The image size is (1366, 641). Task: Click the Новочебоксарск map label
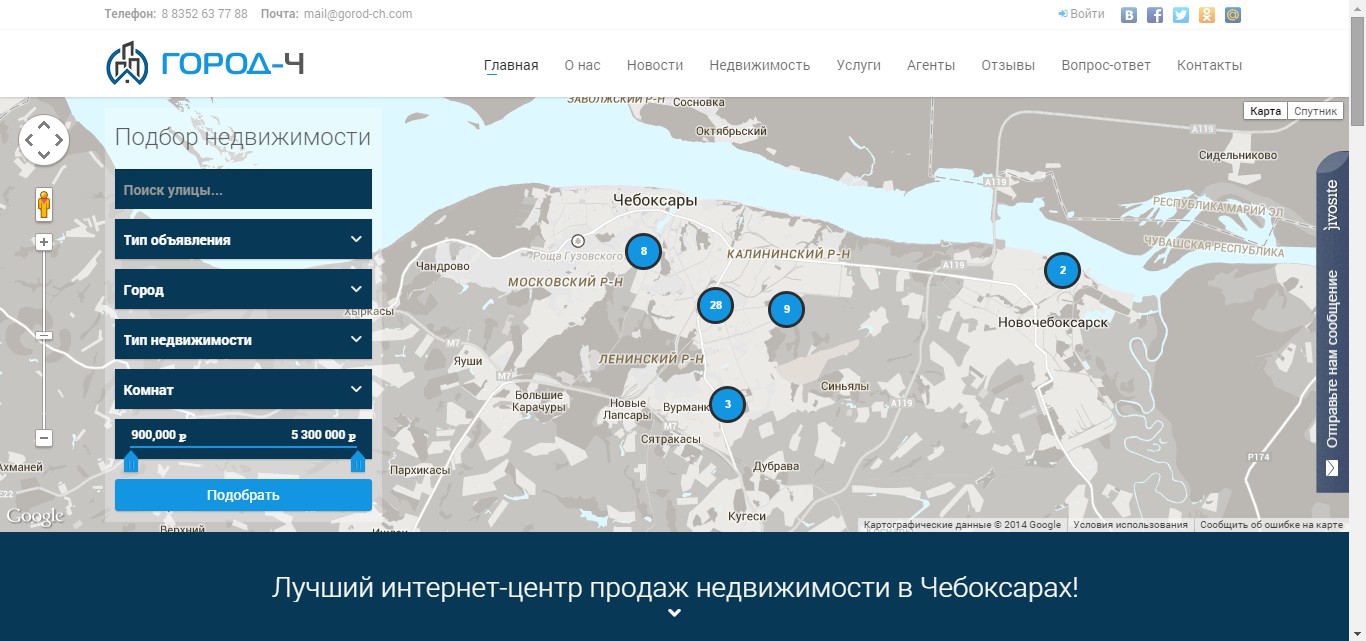click(x=1053, y=322)
